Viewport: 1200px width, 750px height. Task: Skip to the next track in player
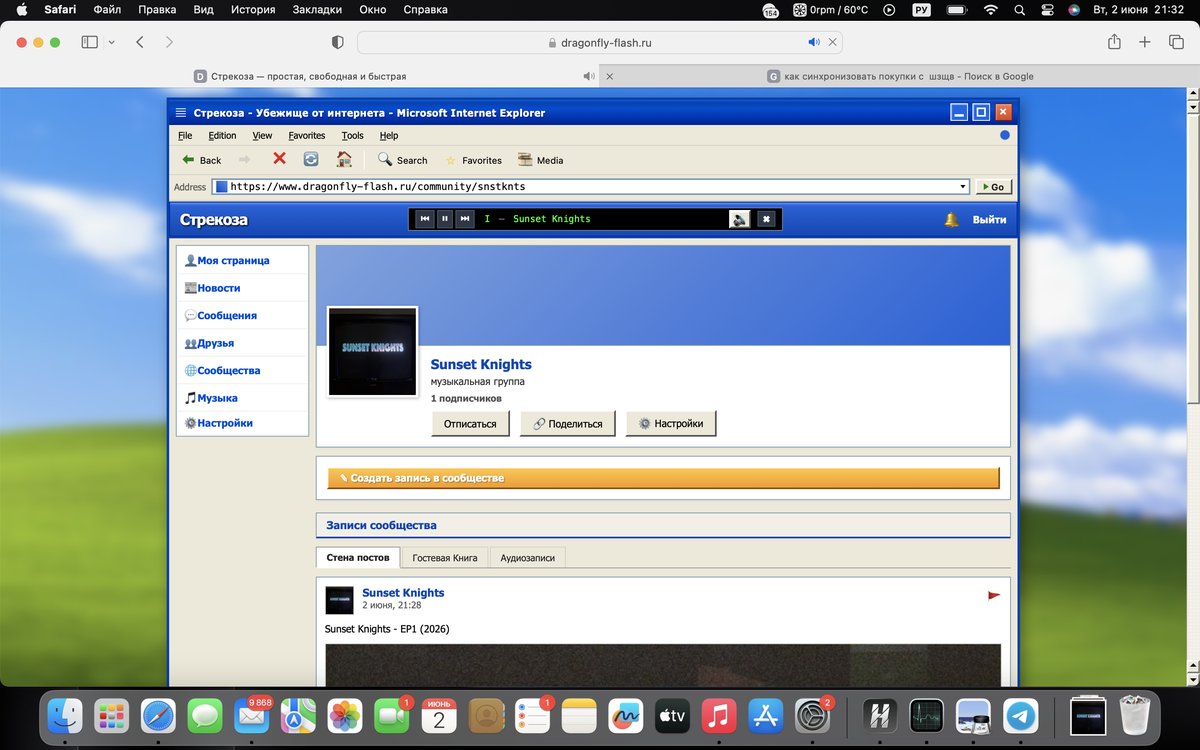pyautogui.click(x=465, y=219)
